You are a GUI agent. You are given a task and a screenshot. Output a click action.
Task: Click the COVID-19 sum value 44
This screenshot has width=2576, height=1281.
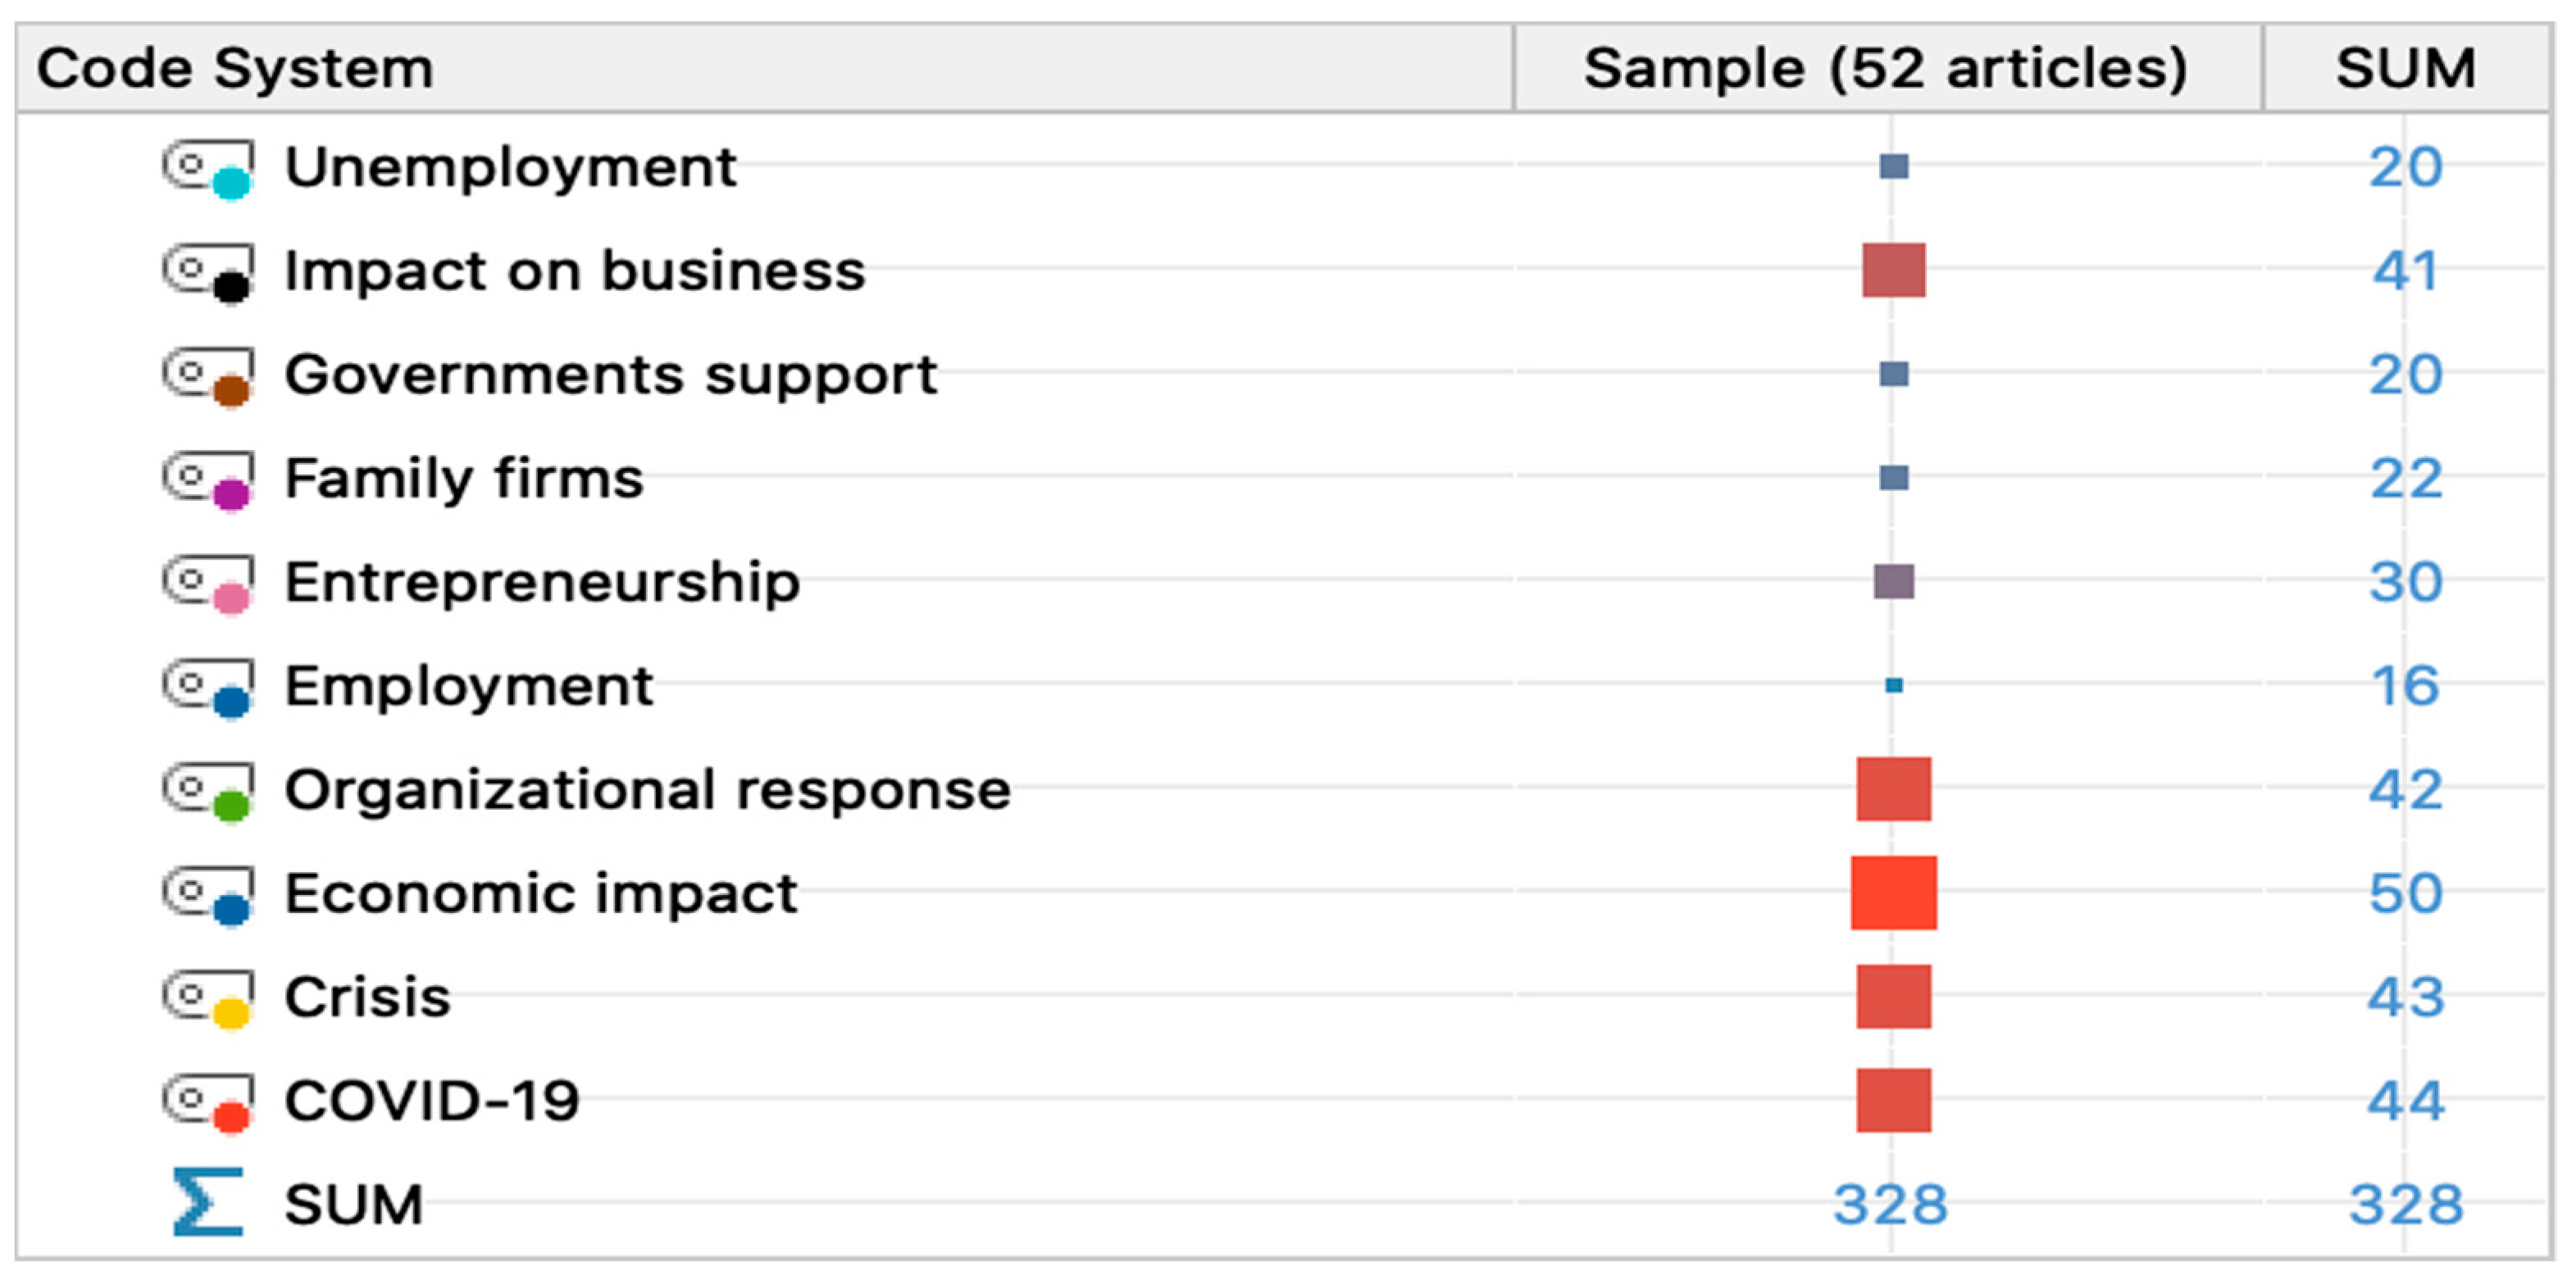(x=2405, y=1102)
